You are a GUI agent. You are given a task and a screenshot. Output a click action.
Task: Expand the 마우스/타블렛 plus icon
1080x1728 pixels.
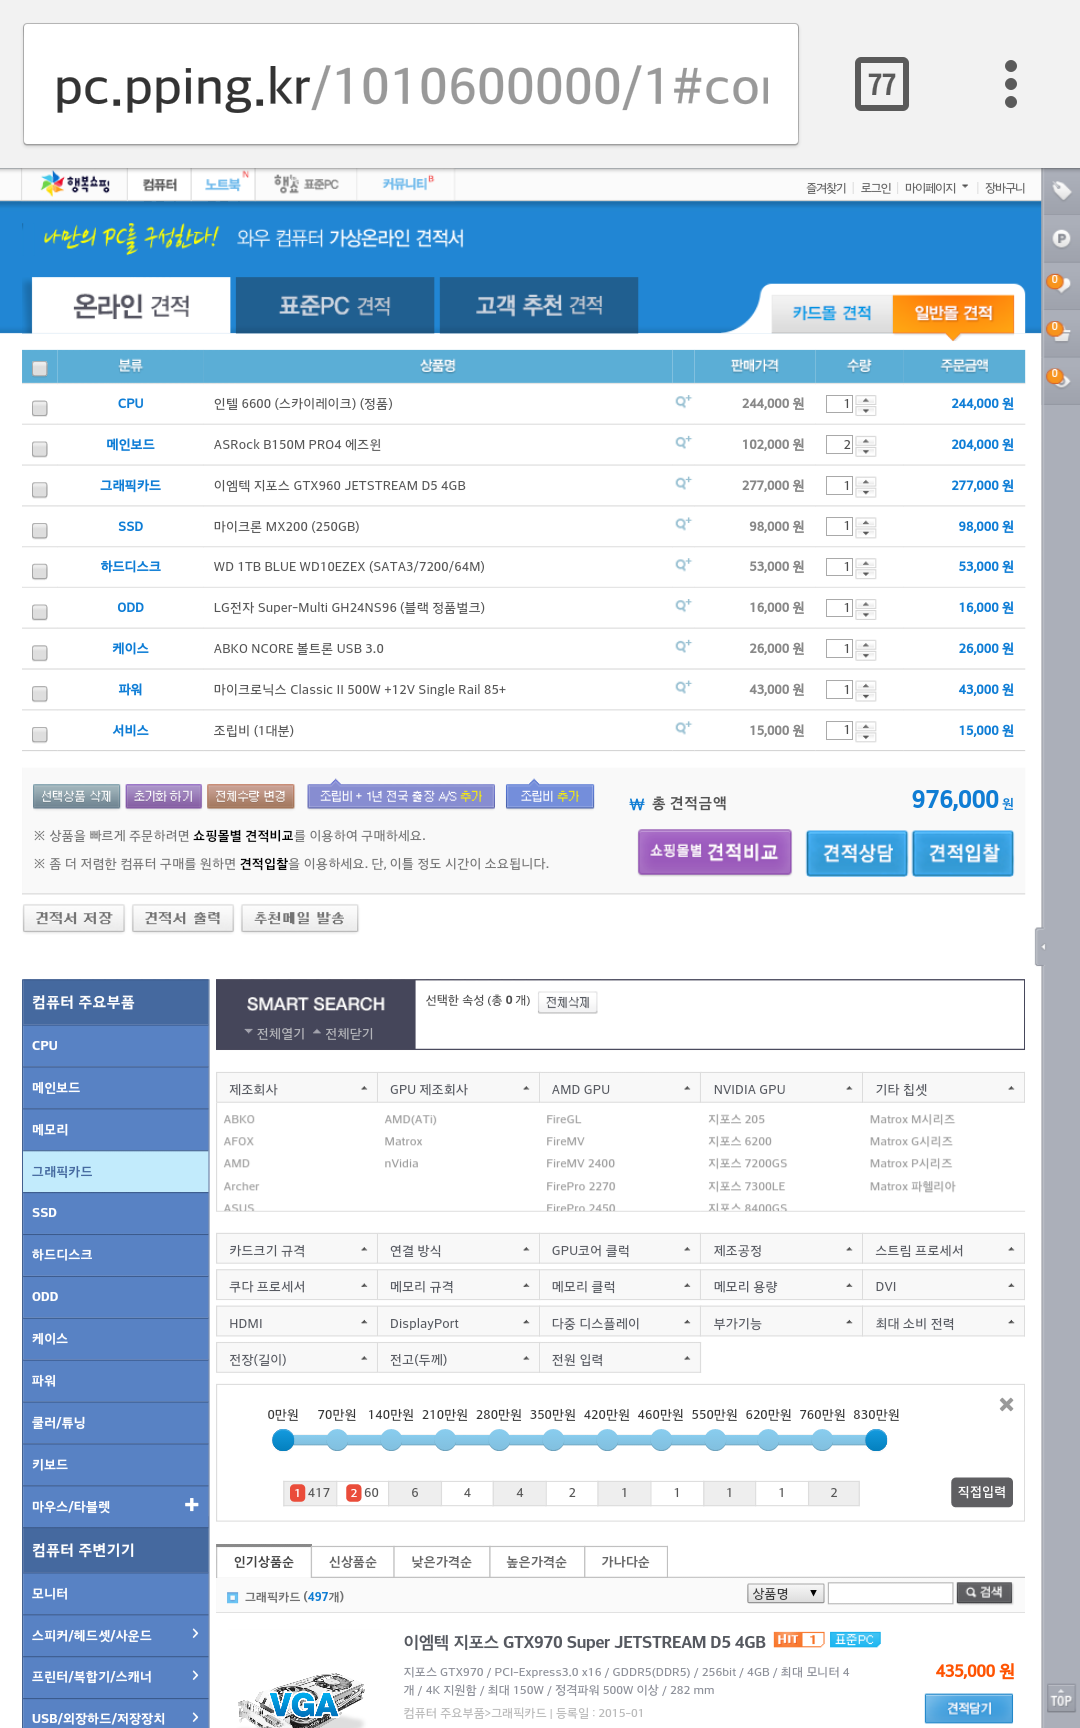[x=191, y=1505]
